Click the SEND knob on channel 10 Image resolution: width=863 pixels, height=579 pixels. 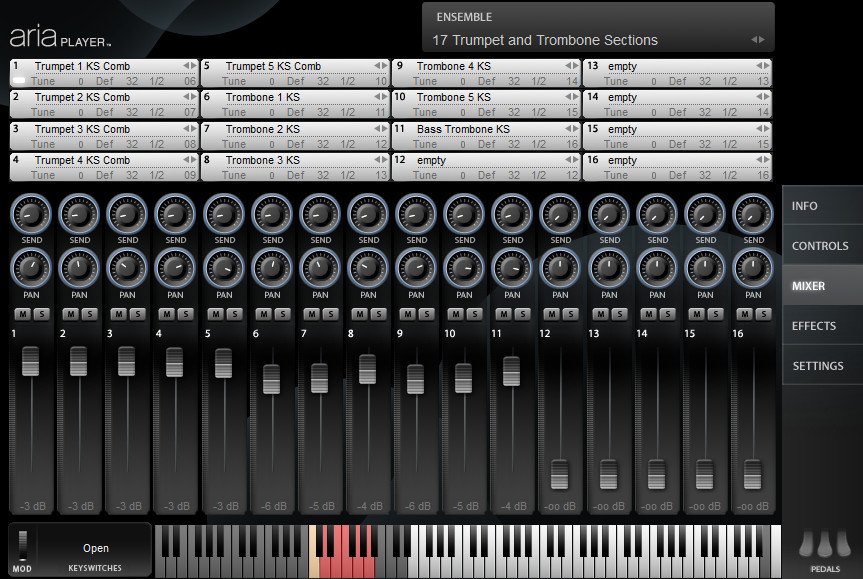pyautogui.click(x=464, y=214)
